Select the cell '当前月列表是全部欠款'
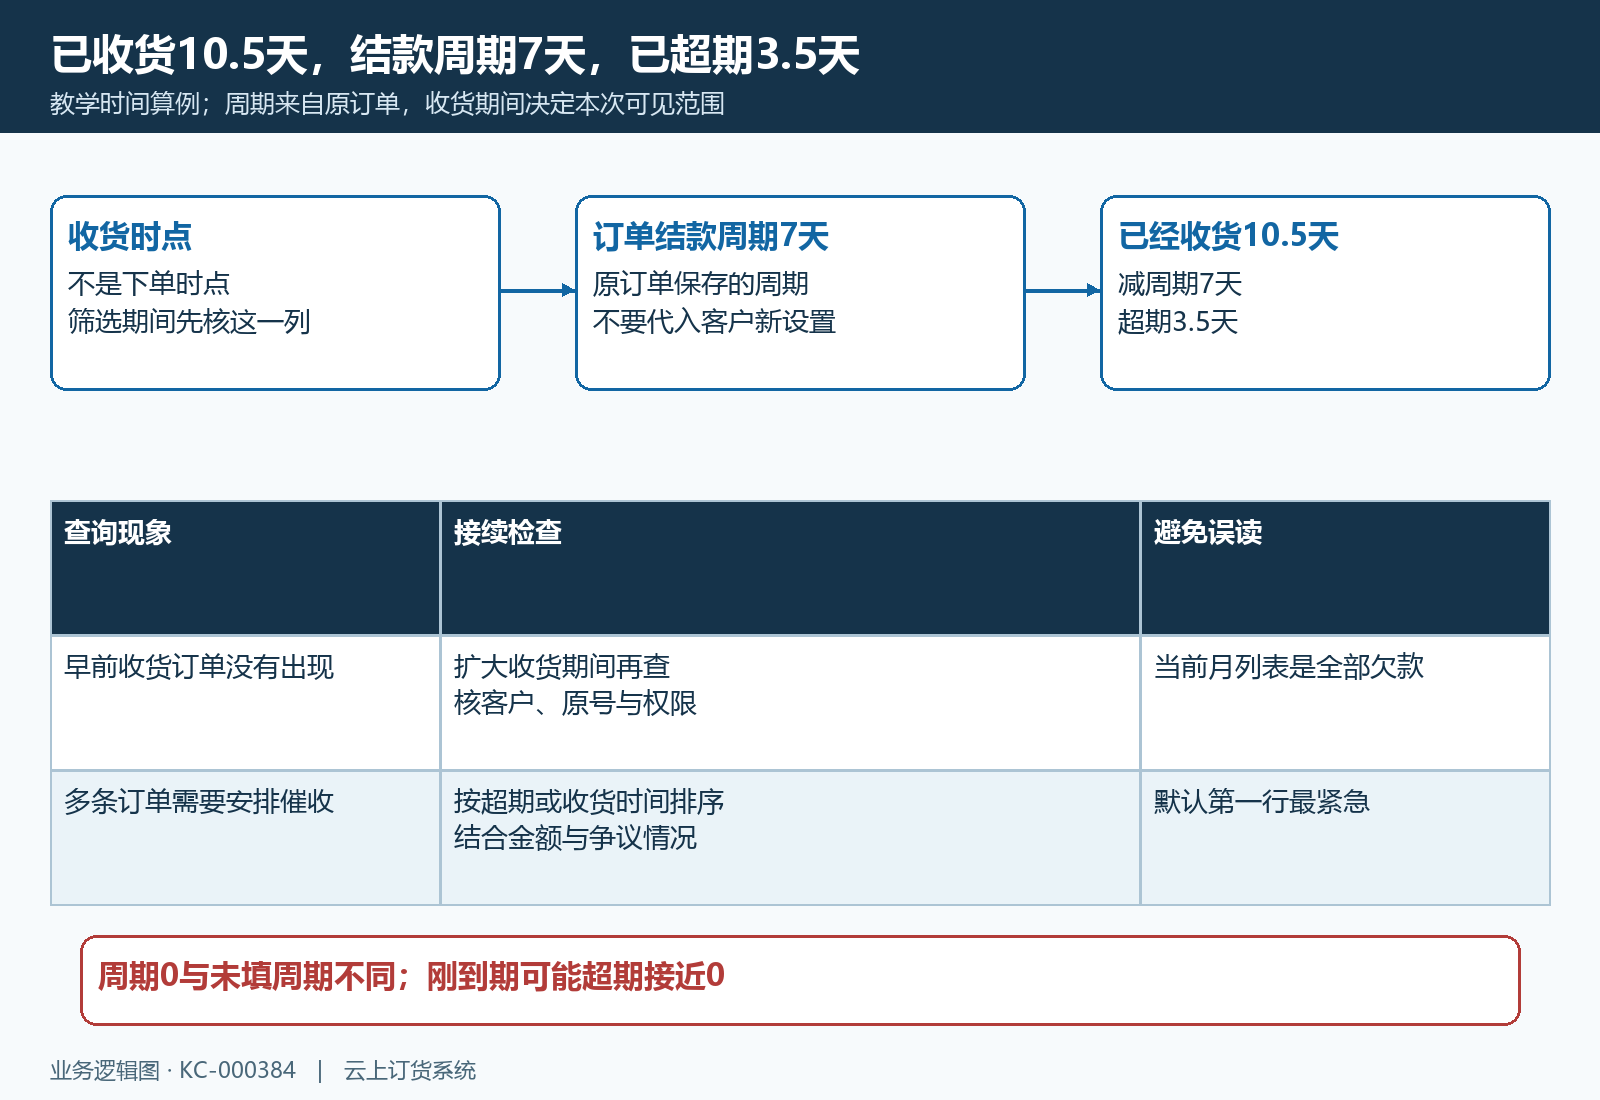Viewport: 1600px width, 1100px height. 1345,703
